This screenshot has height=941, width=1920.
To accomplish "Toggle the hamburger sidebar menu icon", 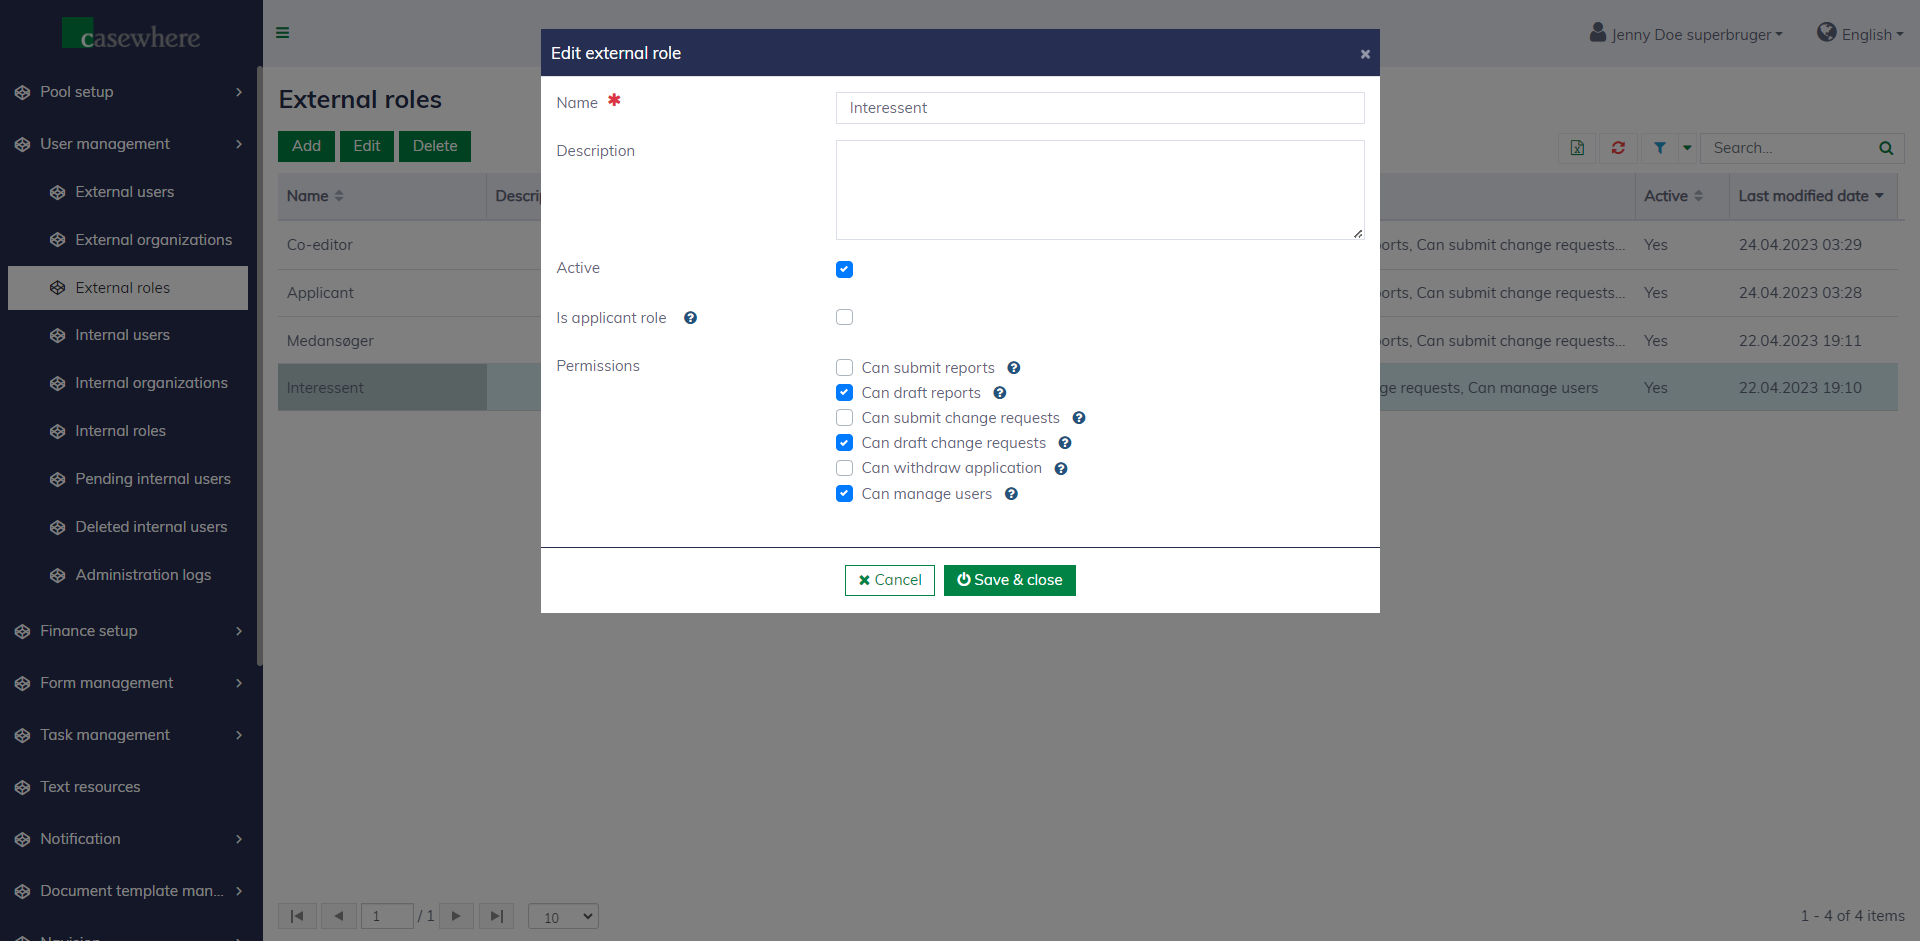I will [x=283, y=33].
